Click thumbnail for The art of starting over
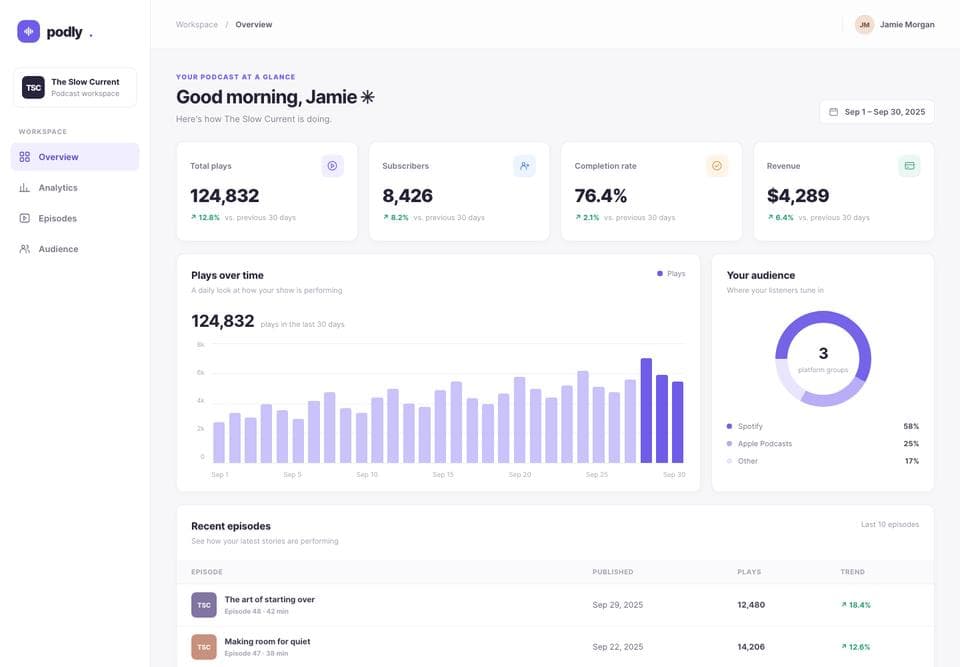 pos(204,605)
